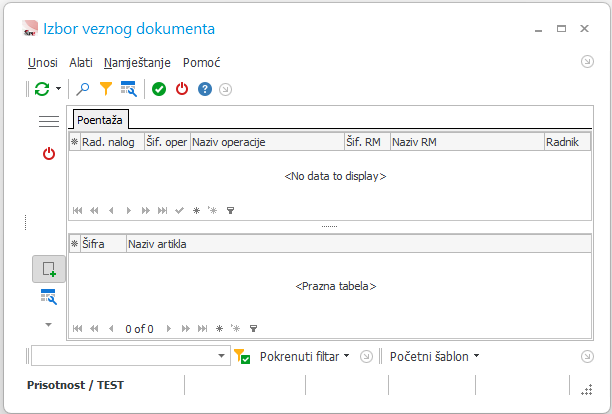The width and height of the screenshot is (612, 414).
Task: Click Prisotnost / TEST status bar text
Action: click(75, 385)
